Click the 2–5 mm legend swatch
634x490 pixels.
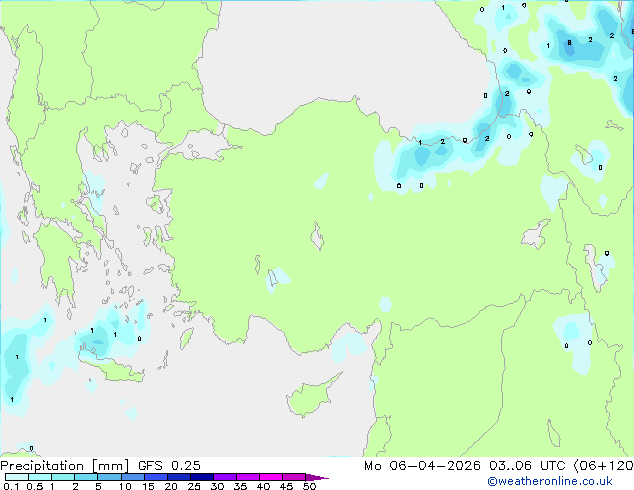coord(86,477)
